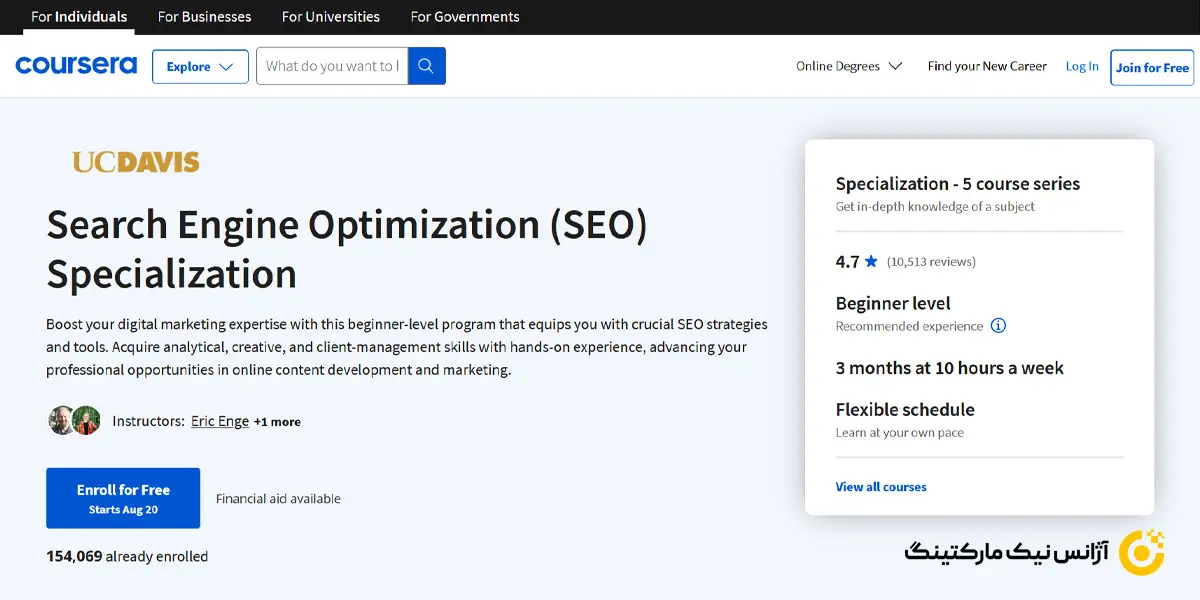Expand the Explore dropdown
The image size is (1200, 600).
coord(200,67)
